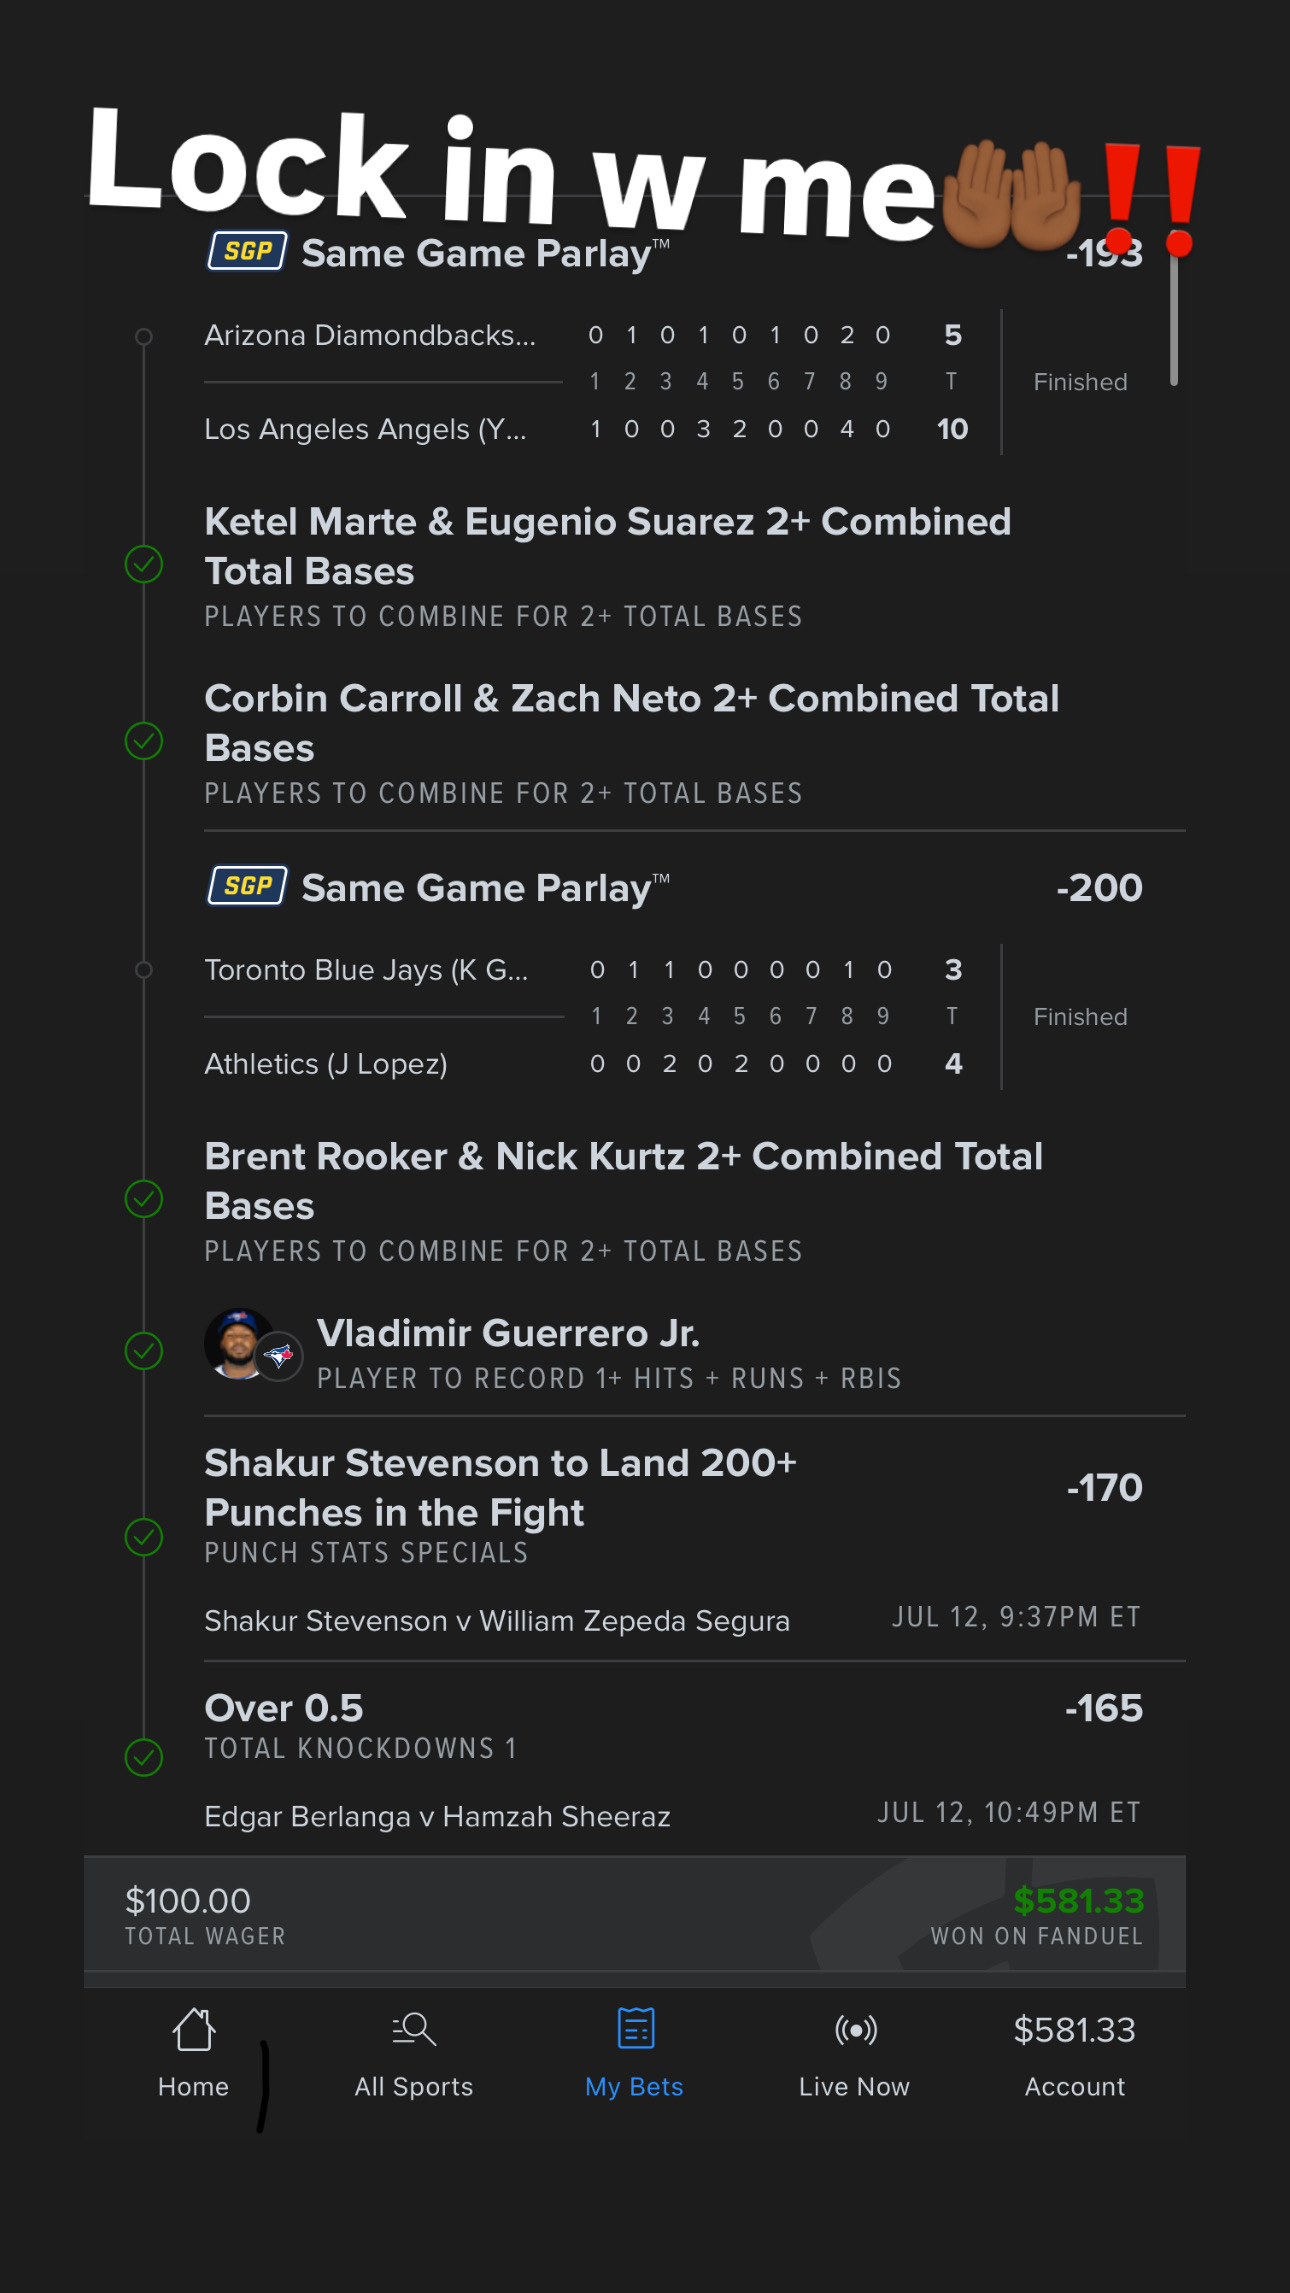
Task: Tap the My Bets slip icon
Action: point(635,2030)
